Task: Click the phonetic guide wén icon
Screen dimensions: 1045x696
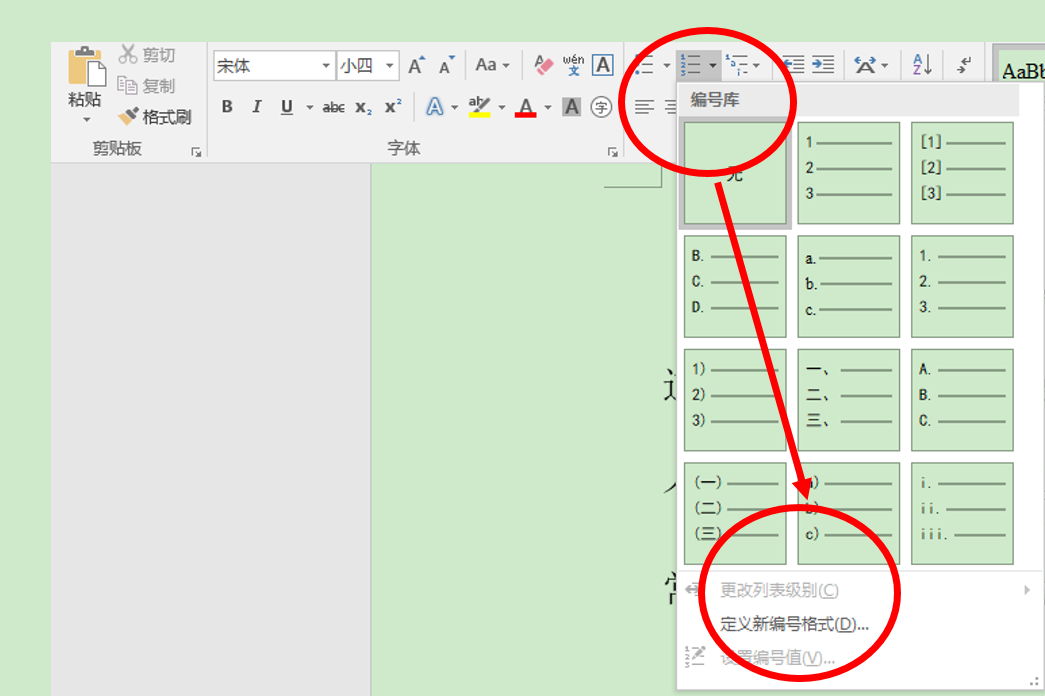Action: (573, 65)
